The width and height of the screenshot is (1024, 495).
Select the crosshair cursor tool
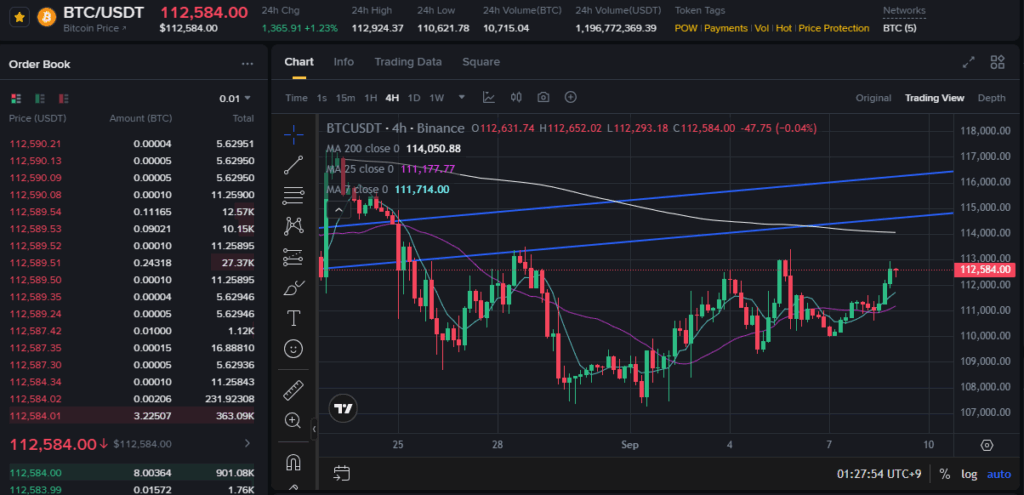coord(294,135)
